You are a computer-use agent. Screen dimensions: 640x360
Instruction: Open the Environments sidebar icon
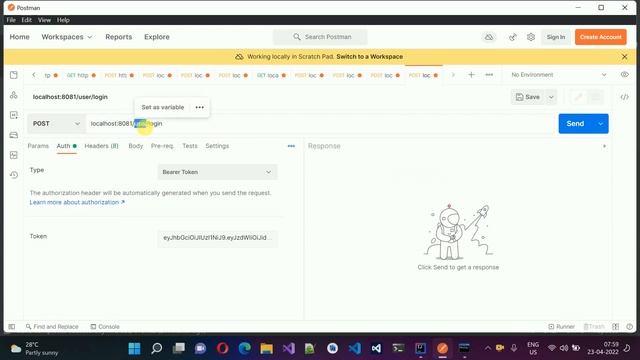pos(13,115)
